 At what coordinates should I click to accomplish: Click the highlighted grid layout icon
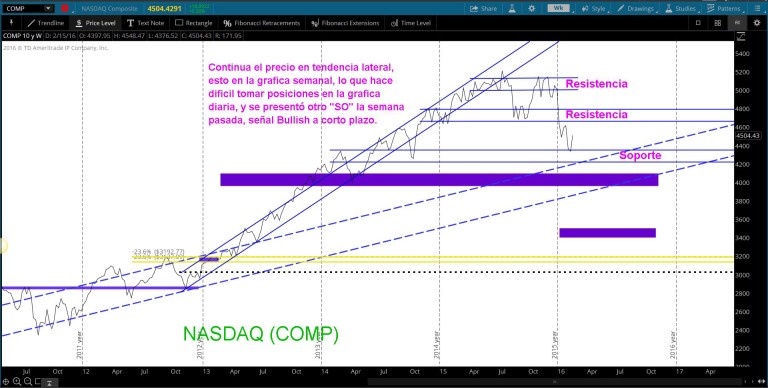pyautogui.click(x=736, y=23)
